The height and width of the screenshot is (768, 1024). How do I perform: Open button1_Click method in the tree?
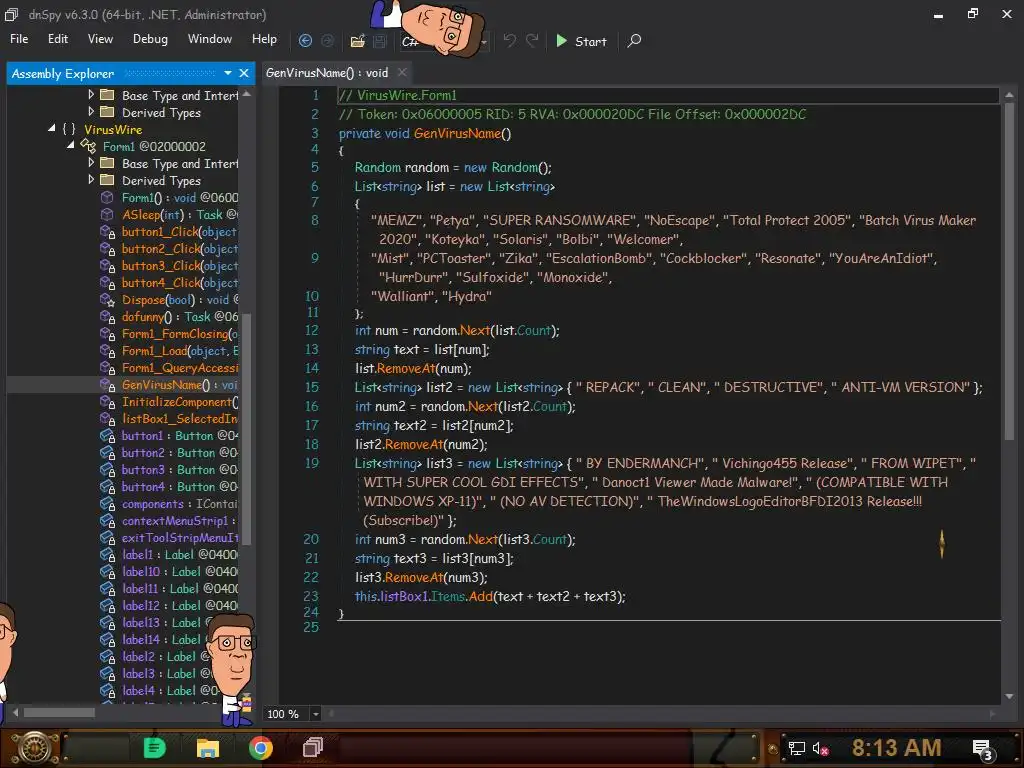point(179,232)
